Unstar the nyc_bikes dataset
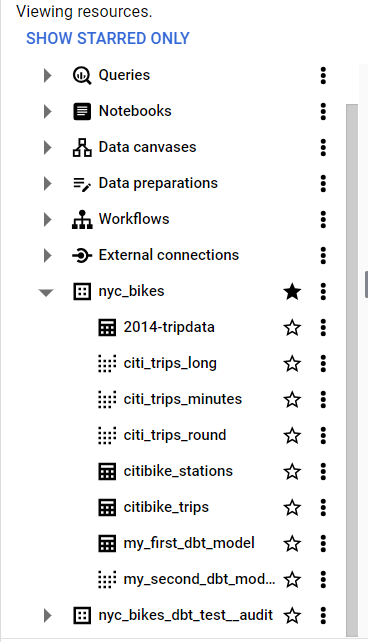Screen dimensions: 368x642 tap(292, 292)
